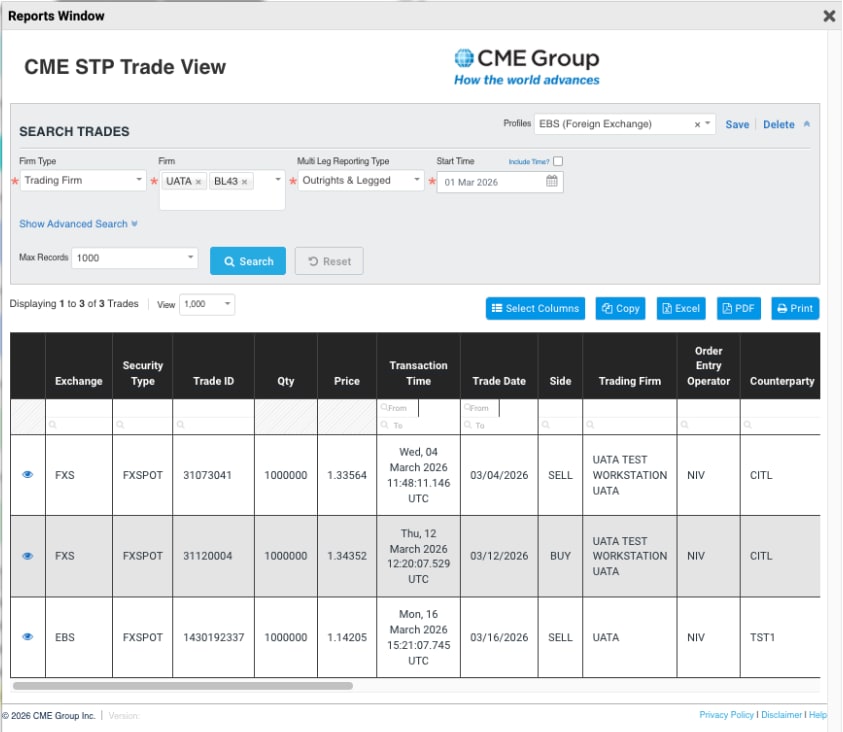843x732 pixels.
Task: Reset the search criteria
Action: coord(329,261)
